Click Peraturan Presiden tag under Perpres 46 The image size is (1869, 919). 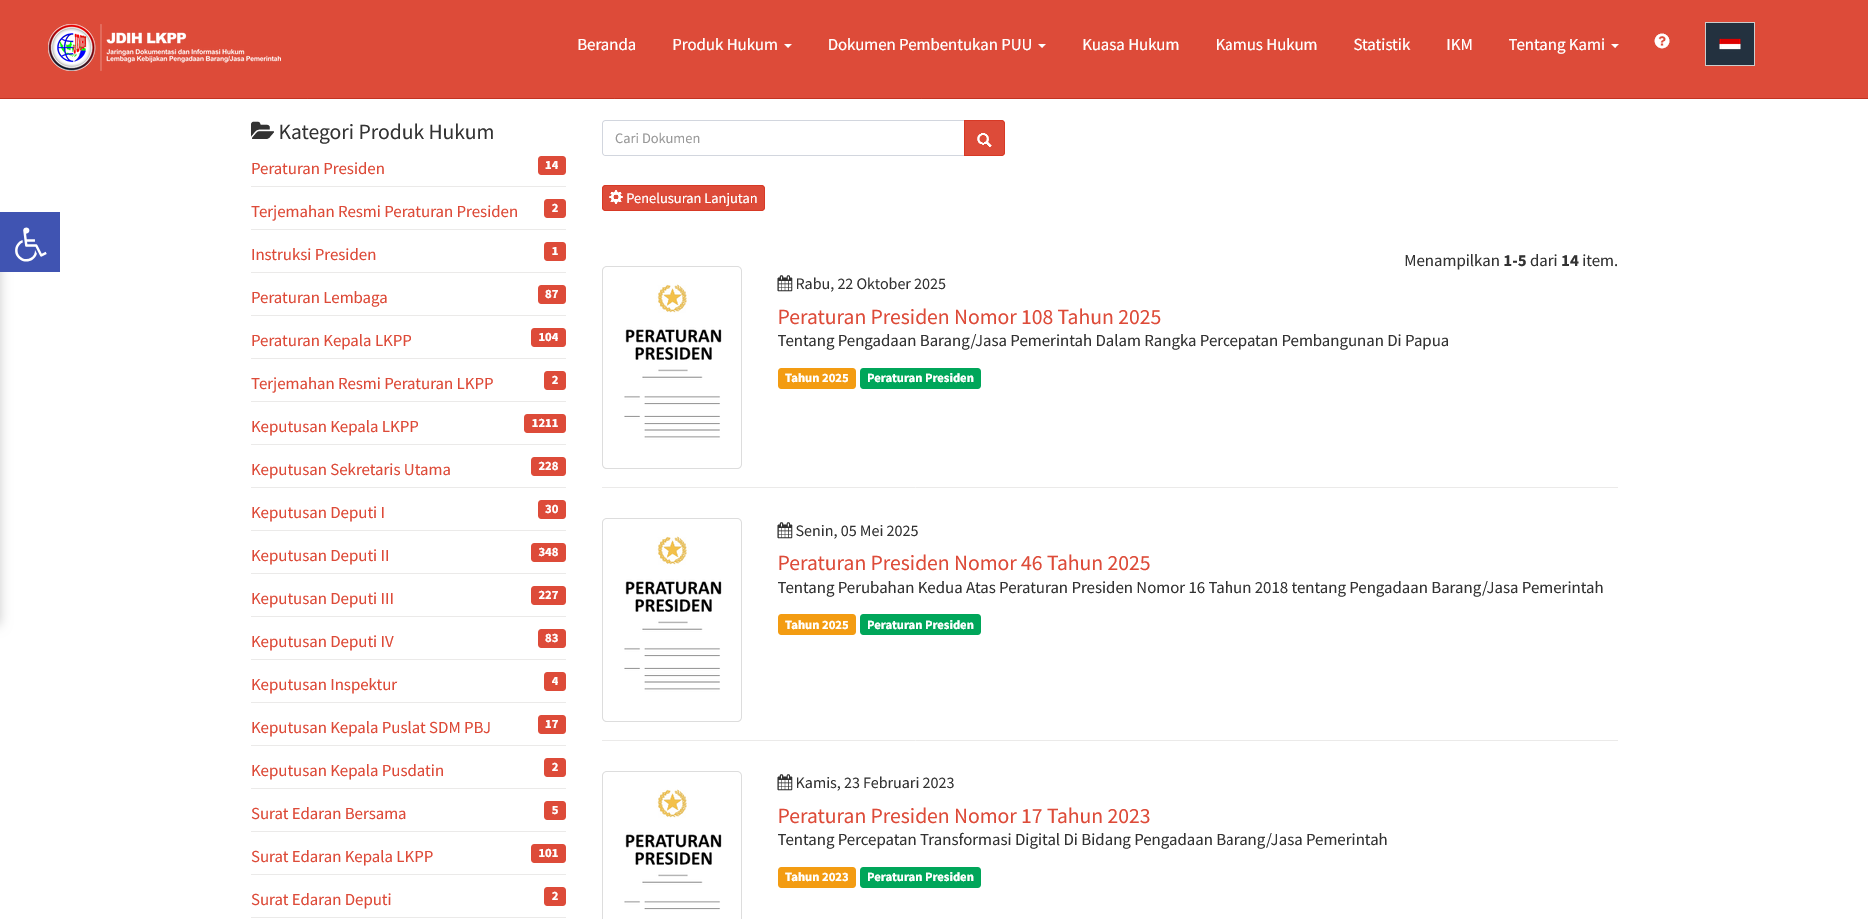[x=920, y=625]
